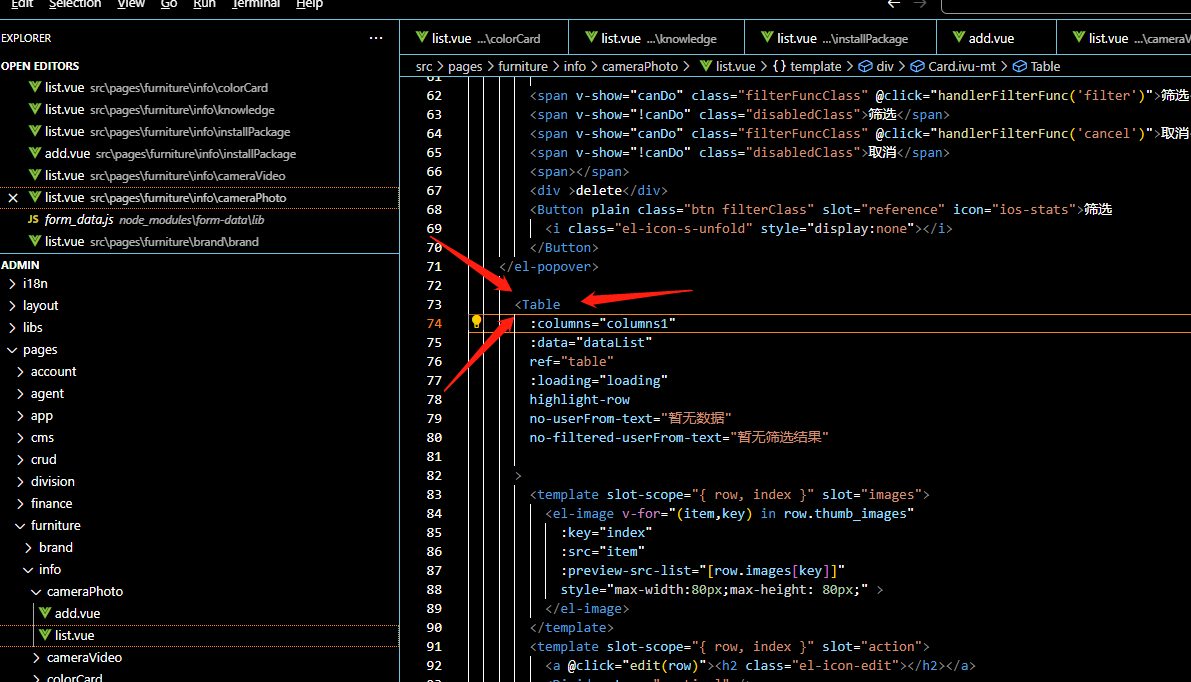Click the lightbulb code action icon
Viewport: 1191px width, 682px height.
477,322
